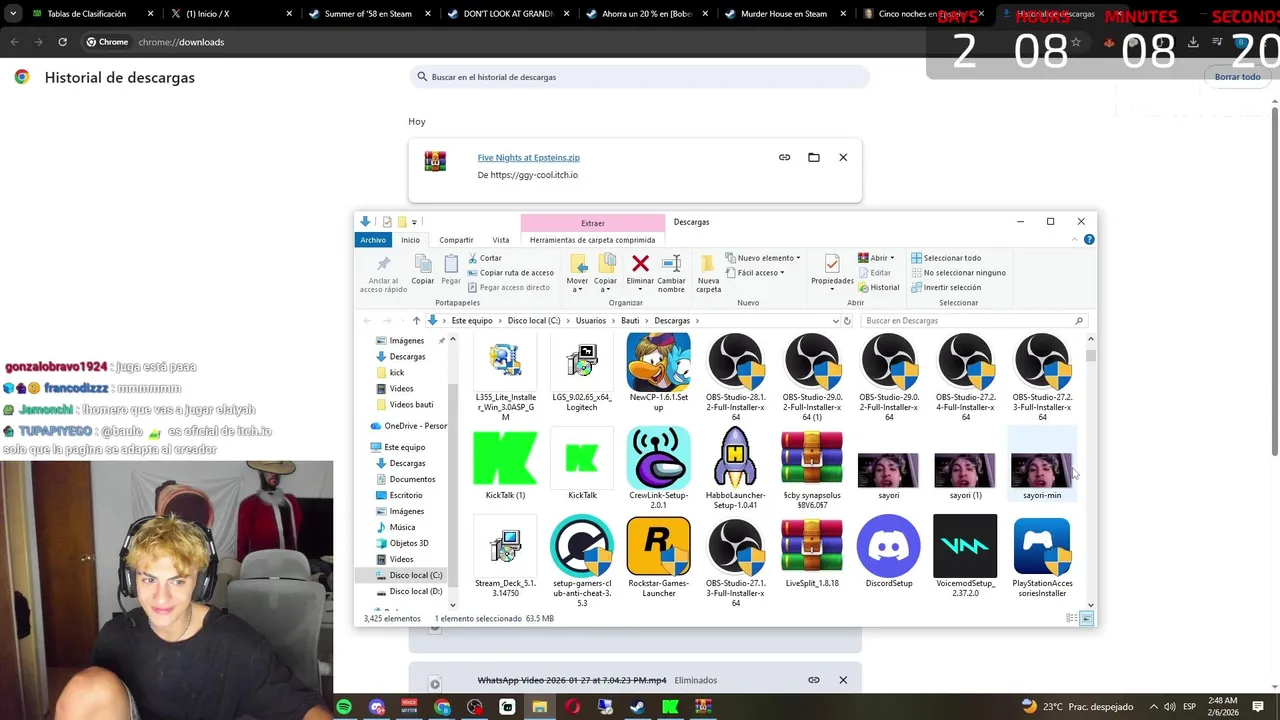Select the HabboLauncher-Setup rocket icon

(735, 458)
